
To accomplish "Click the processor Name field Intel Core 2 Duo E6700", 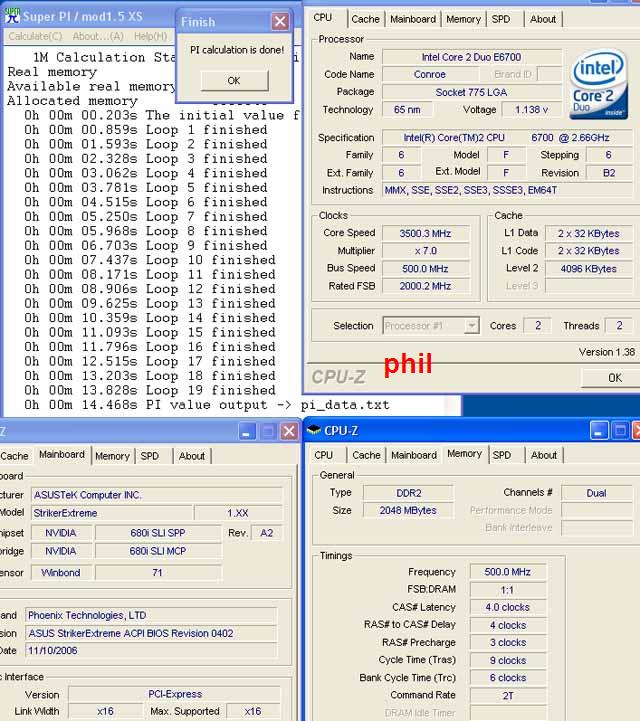I will tap(472, 57).
